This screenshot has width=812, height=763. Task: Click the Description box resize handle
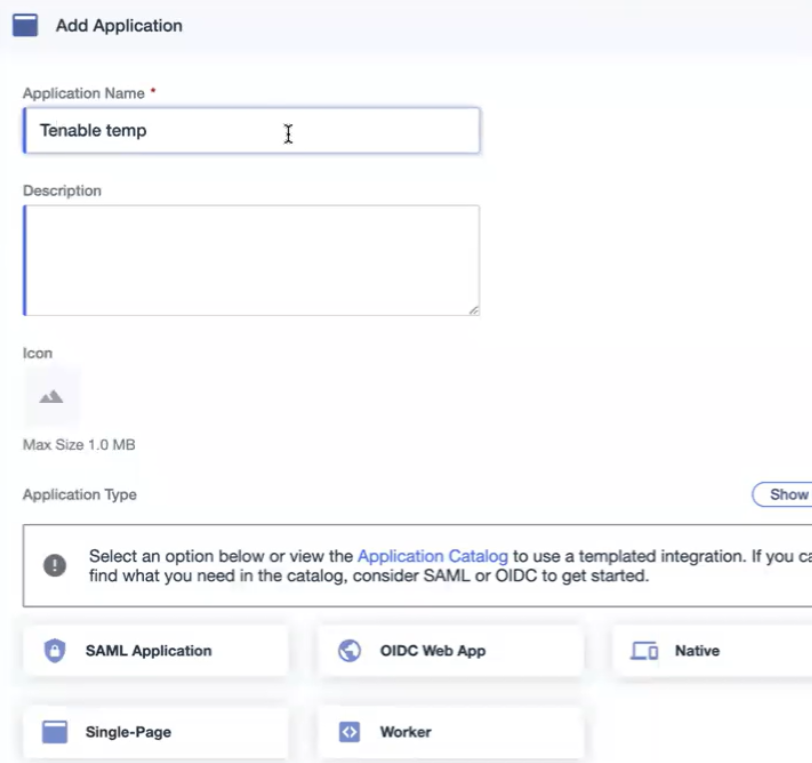pos(474,310)
